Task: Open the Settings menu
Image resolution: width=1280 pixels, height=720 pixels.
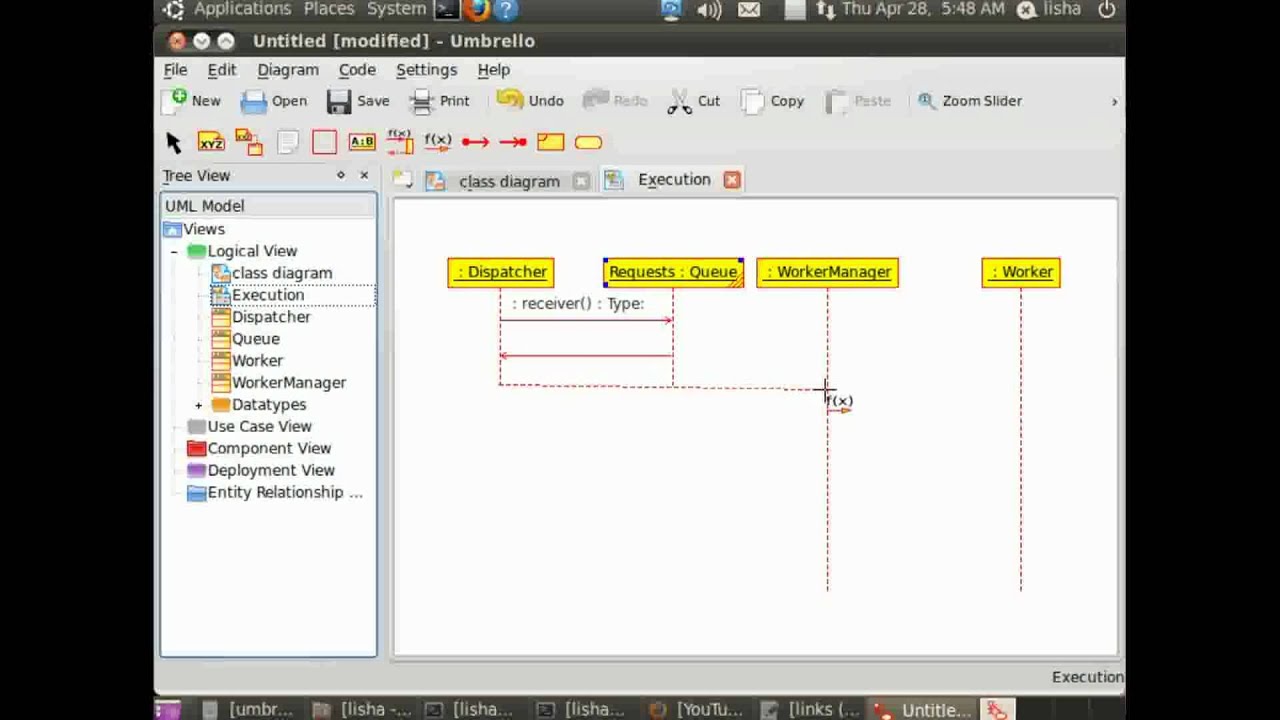Action: coord(426,70)
